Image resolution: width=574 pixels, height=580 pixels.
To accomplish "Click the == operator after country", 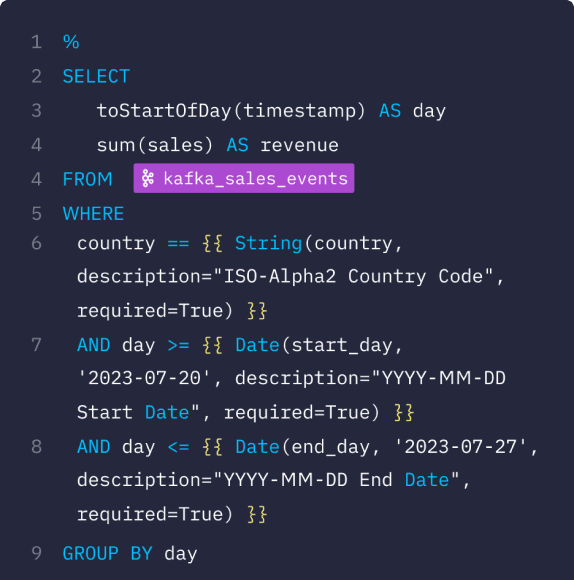I will (x=178, y=243).
